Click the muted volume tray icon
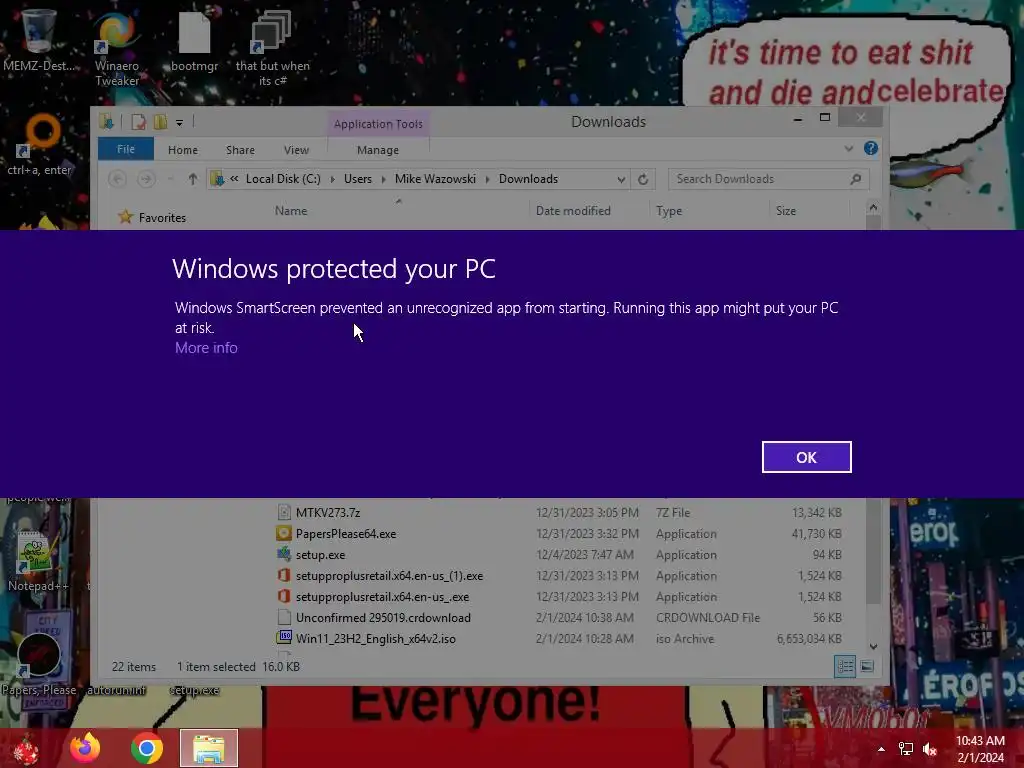1024x768 pixels. 930,749
